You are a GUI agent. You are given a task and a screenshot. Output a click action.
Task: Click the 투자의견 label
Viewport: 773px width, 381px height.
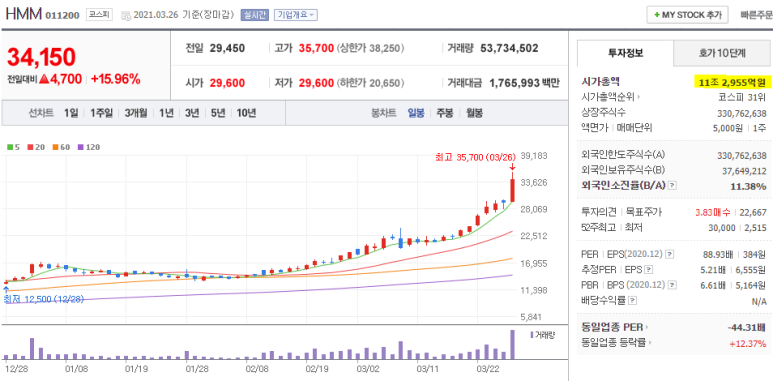pyautogui.click(x=599, y=212)
